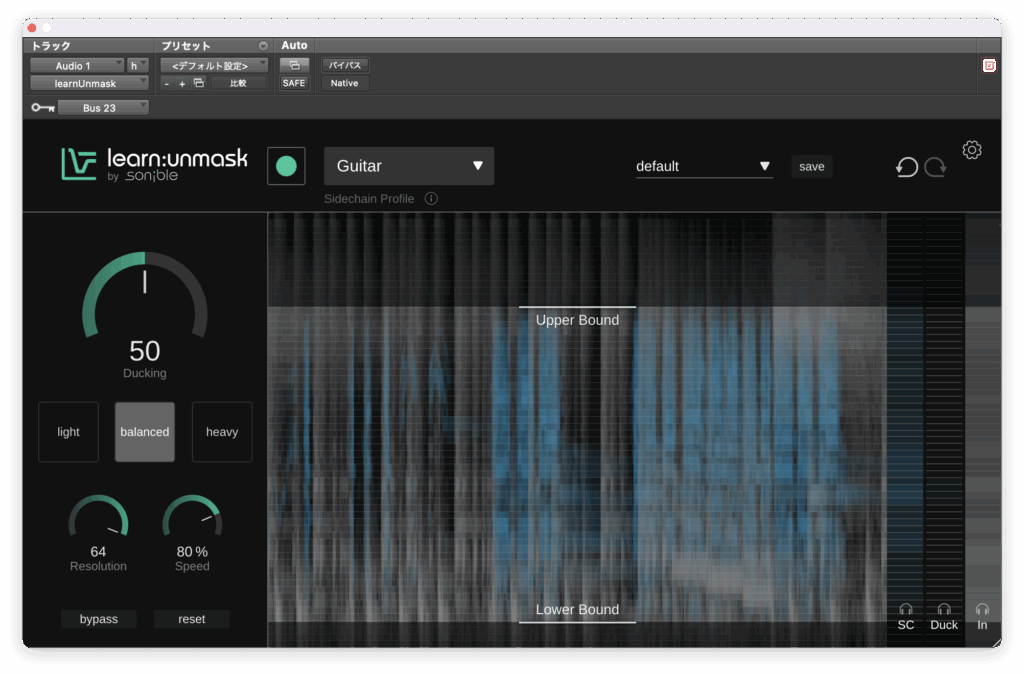Copy preset settings icon next to plus

[x=199, y=83]
